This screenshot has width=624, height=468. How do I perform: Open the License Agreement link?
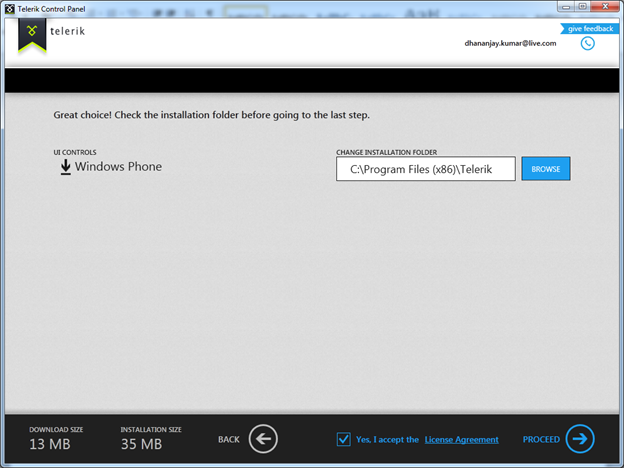point(461,440)
